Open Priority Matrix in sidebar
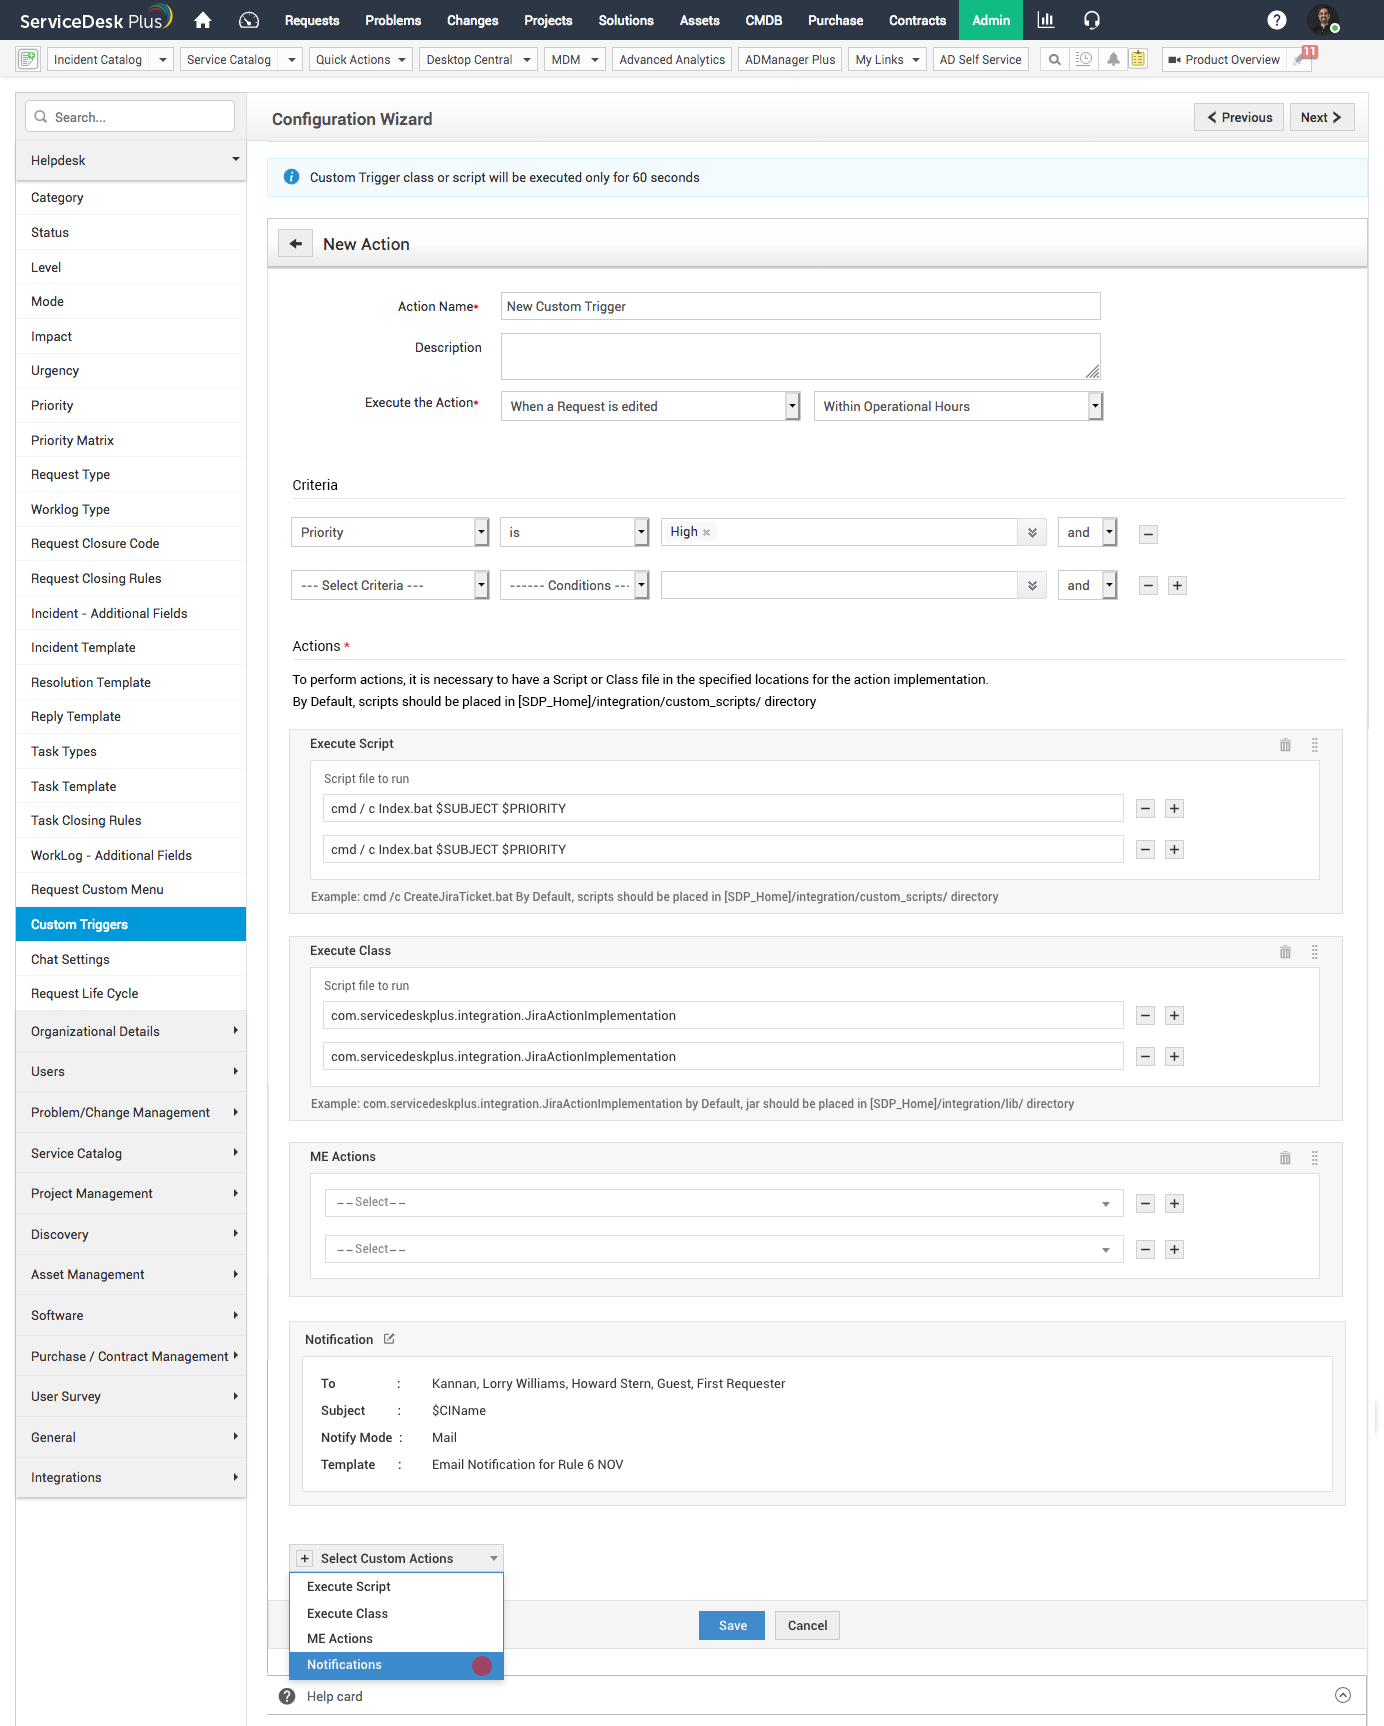Screen dimensions: 1384x1726 pyautogui.click(x=131, y=440)
